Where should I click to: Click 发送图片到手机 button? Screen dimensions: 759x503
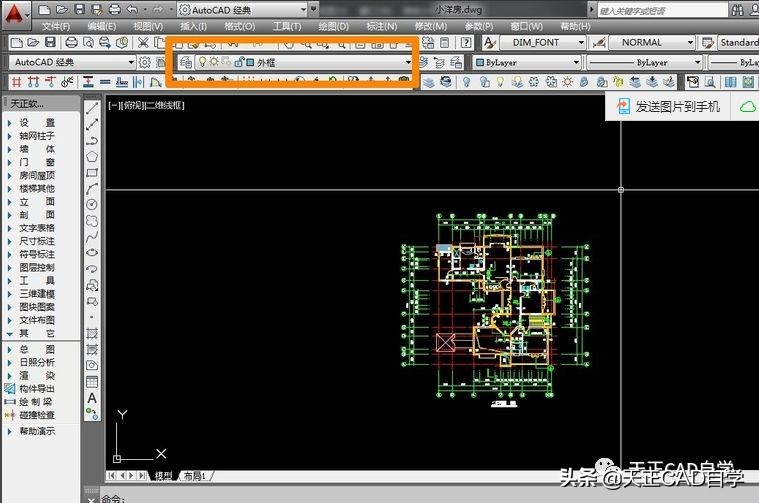coord(669,106)
